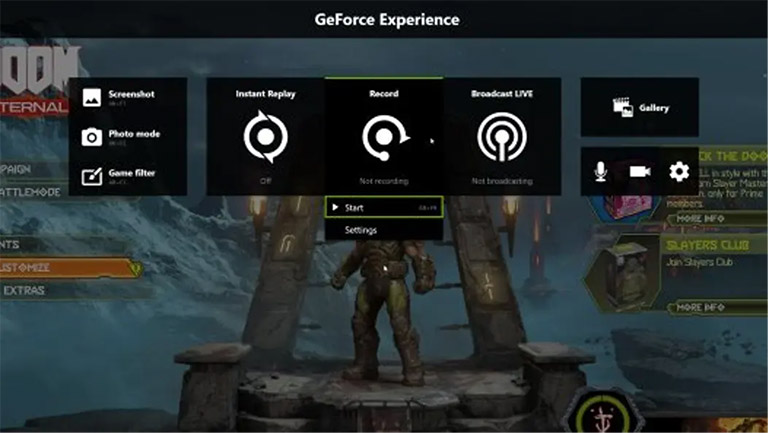Click the Screenshot label
768x433 pixels.
click(x=131, y=94)
